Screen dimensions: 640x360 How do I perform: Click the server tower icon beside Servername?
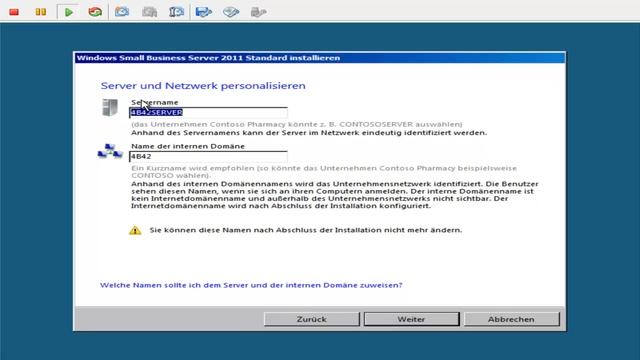click(110, 108)
